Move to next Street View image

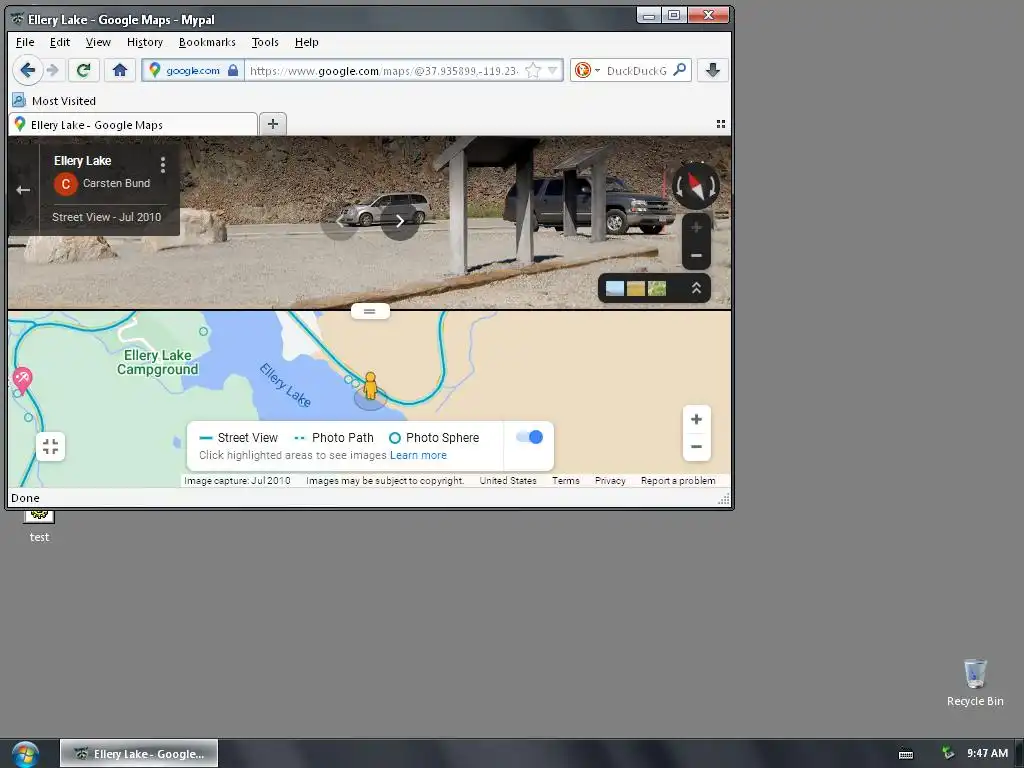(400, 222)
